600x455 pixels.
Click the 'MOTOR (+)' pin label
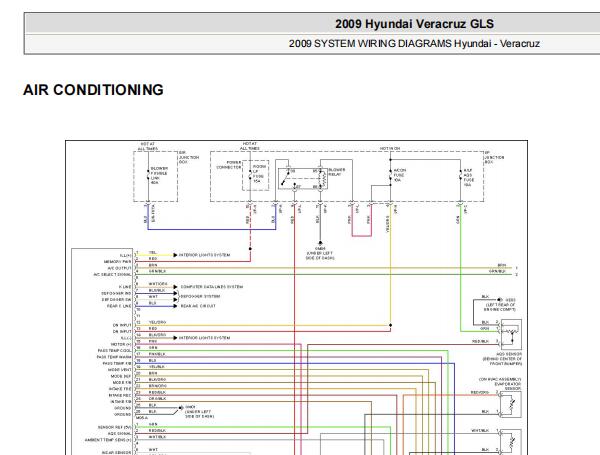(x=121, y=344)
